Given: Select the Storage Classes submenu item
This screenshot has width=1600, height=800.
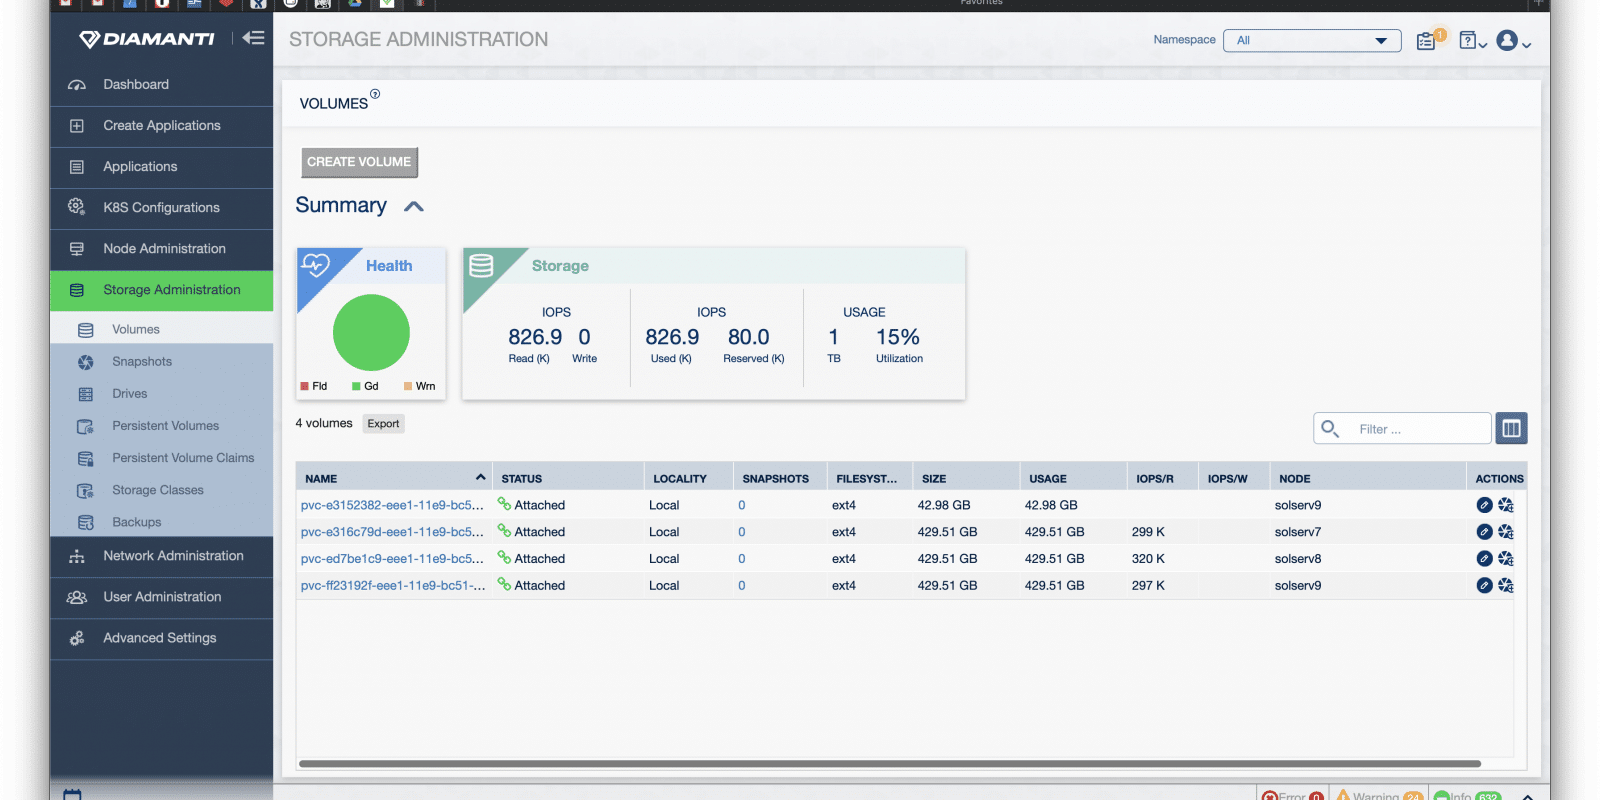Looking at the screenshot, I should (162, 490).
